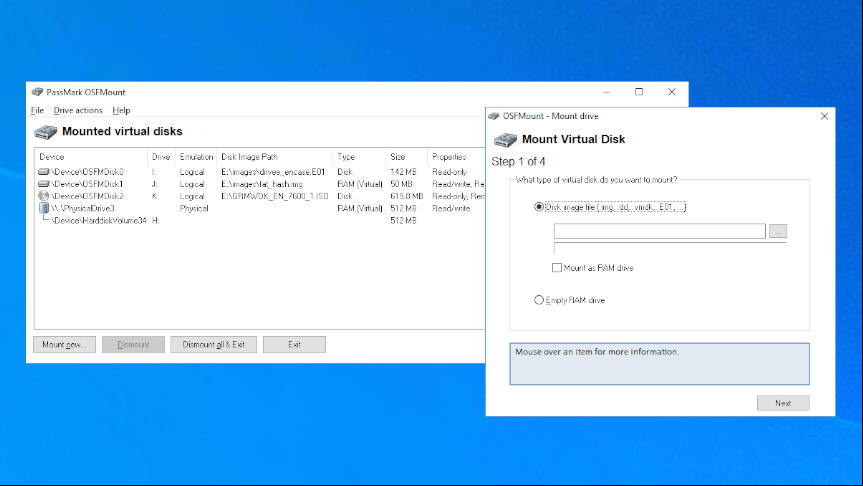Image resolution: width=863 pixels, height=486 pixels.
Task: Click the Physical emulation cell
Action: 194,208
